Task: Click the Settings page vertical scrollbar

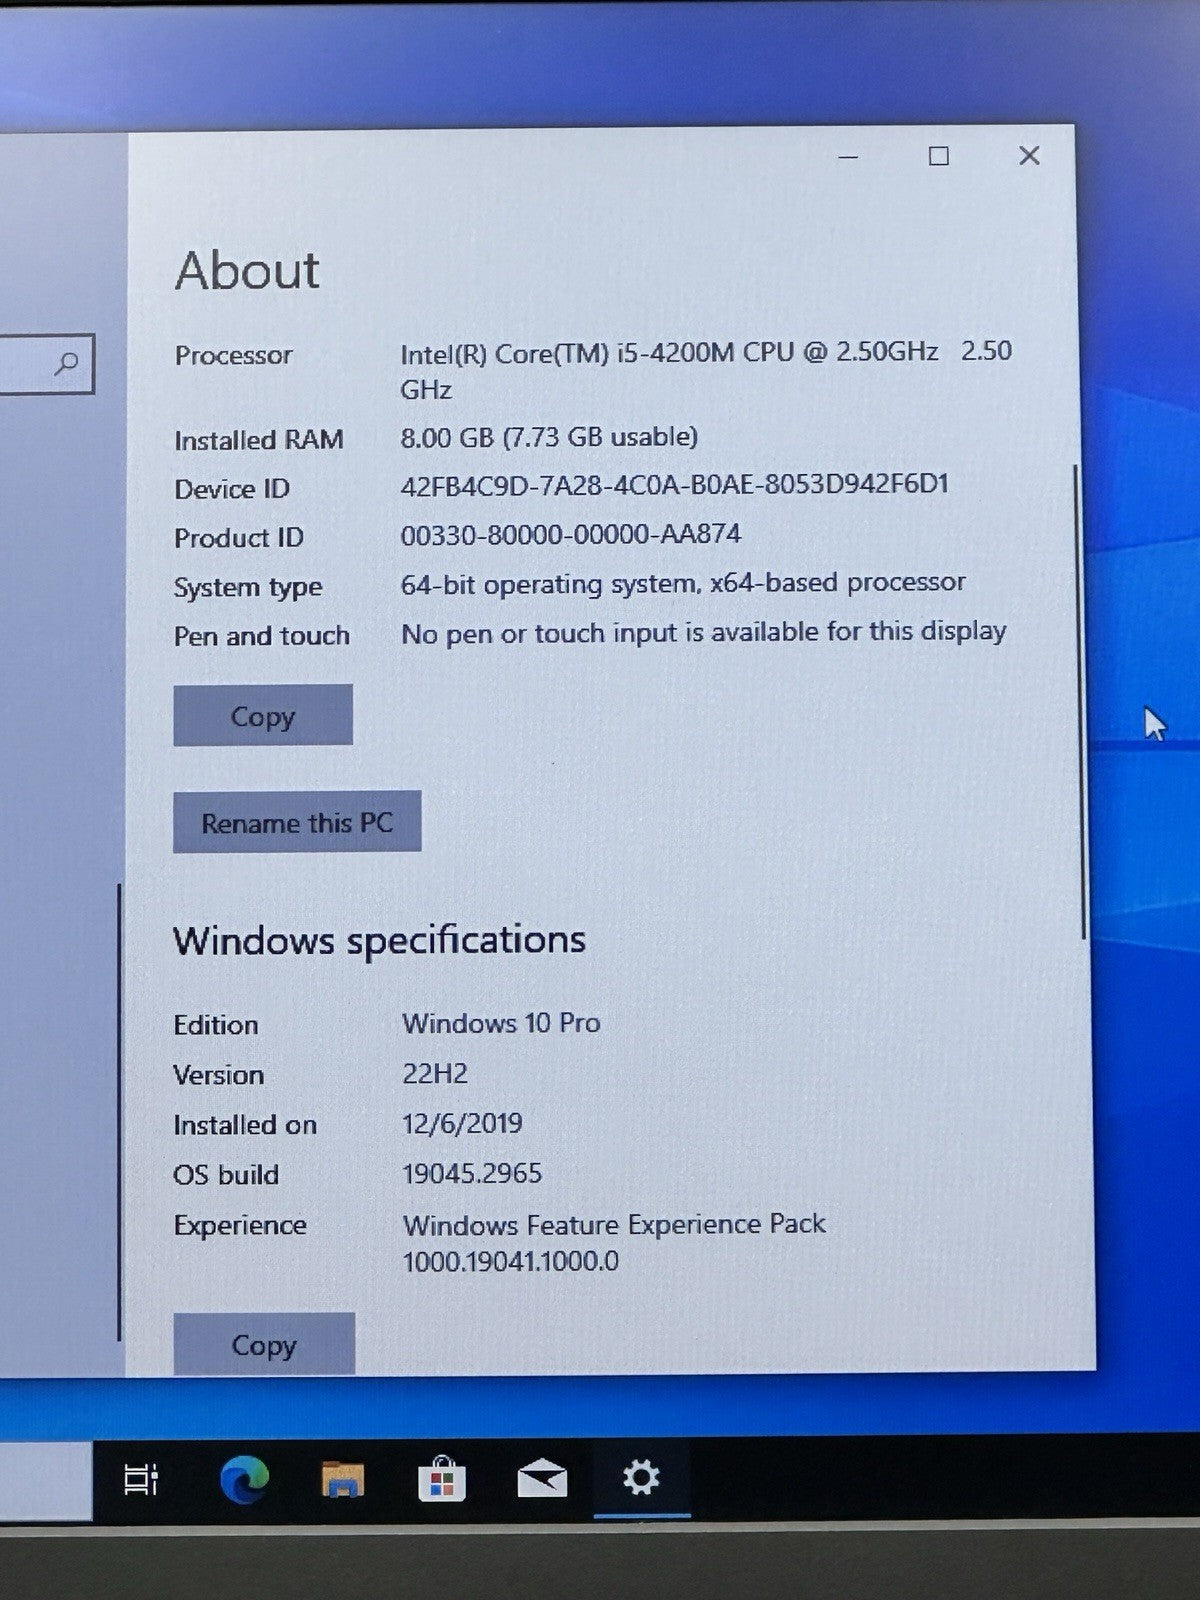Action: (x=1080, y=700)
